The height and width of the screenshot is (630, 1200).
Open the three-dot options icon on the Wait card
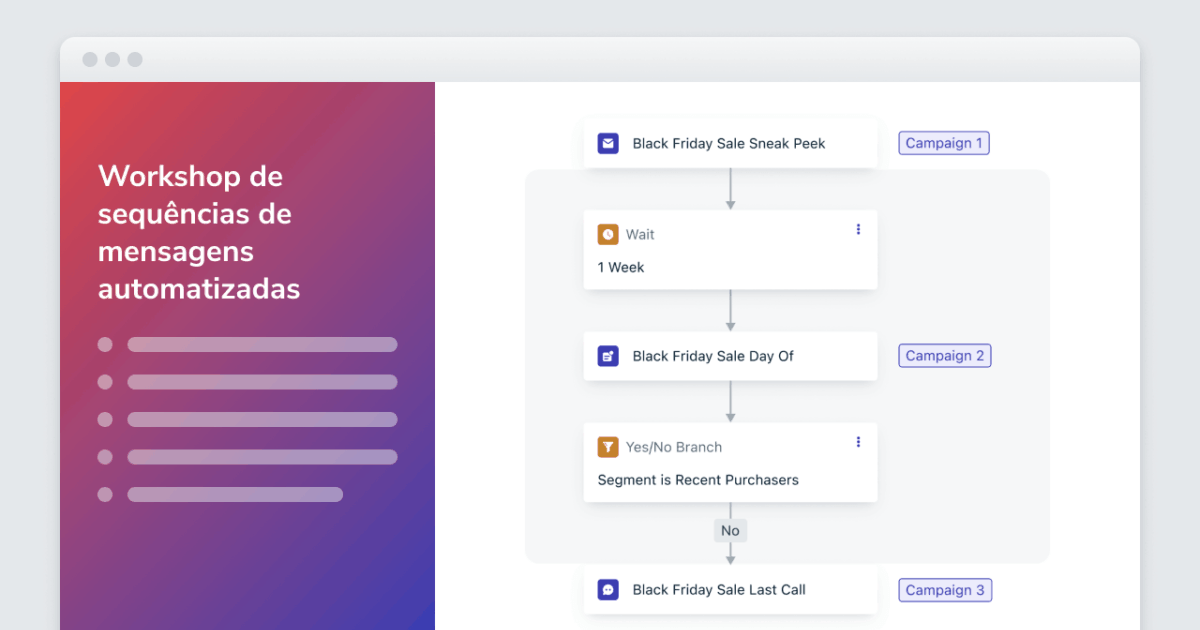[x=857, y=229]
